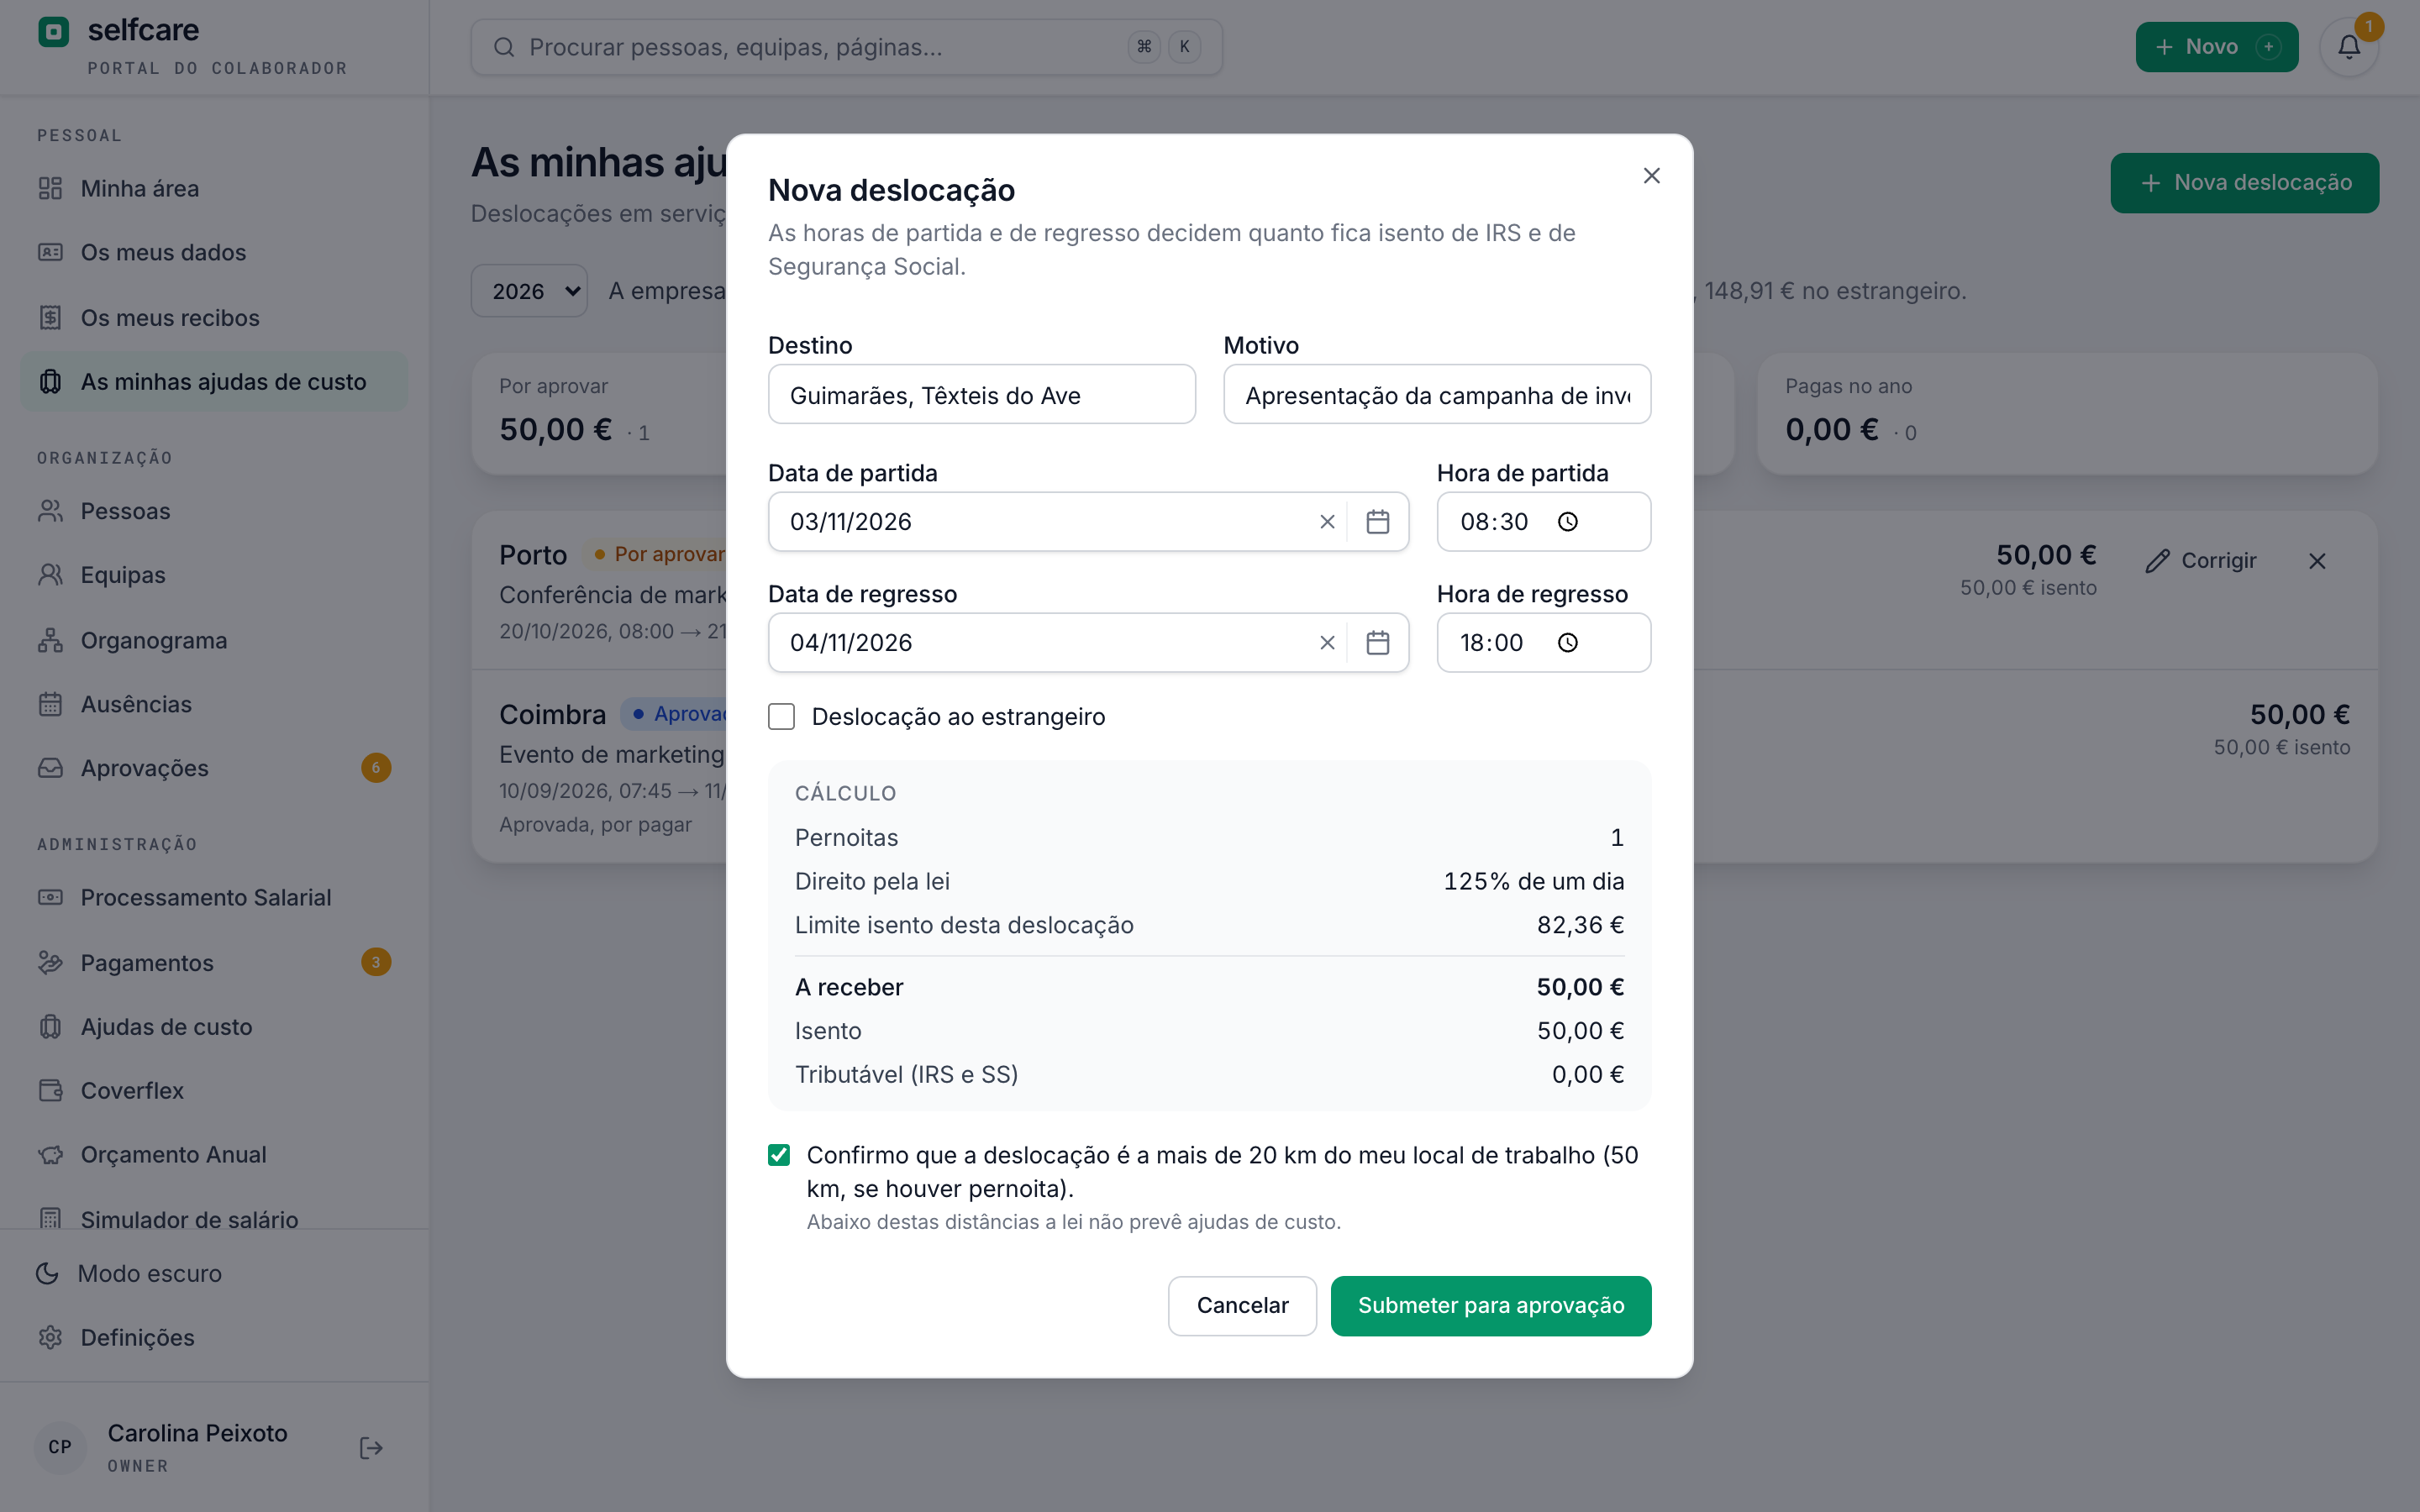Select As minhas ajudas de custo
Screen dimensions: 2420x1512
point(214,381)
